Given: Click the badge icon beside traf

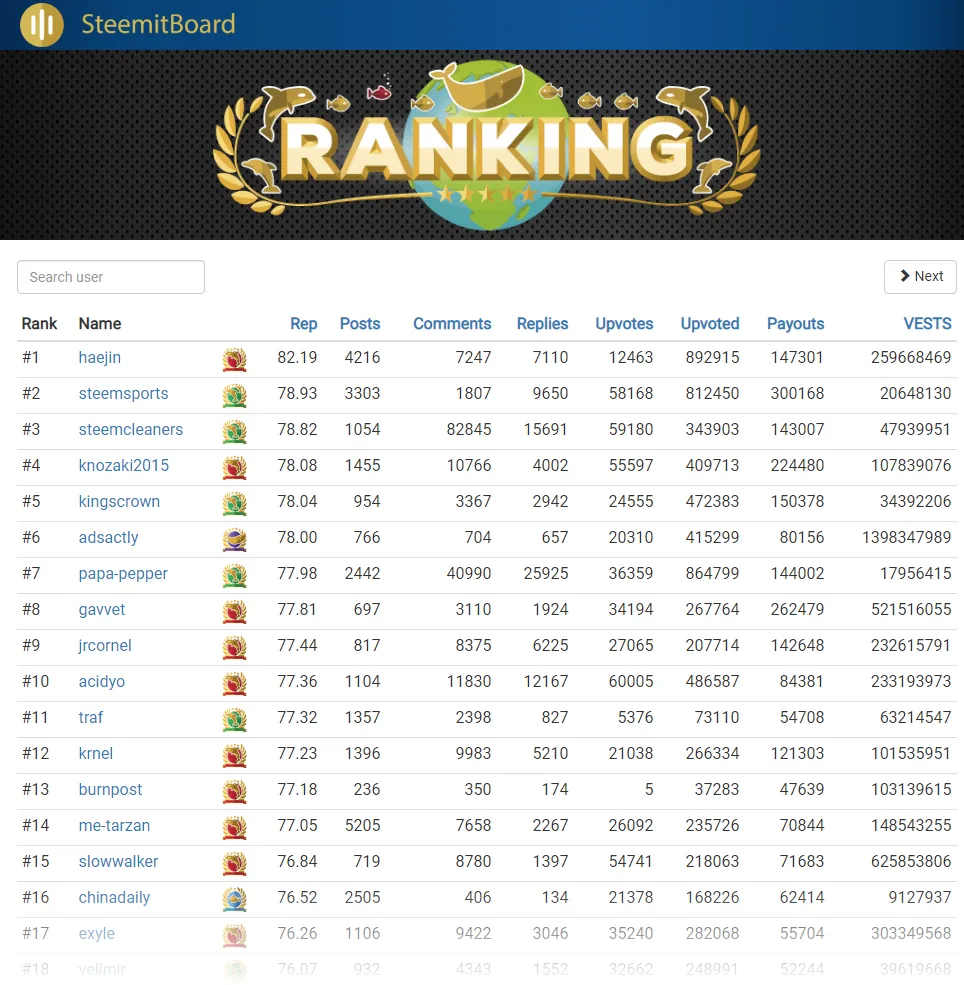Looking at the screenshot, I should (235, 719).
